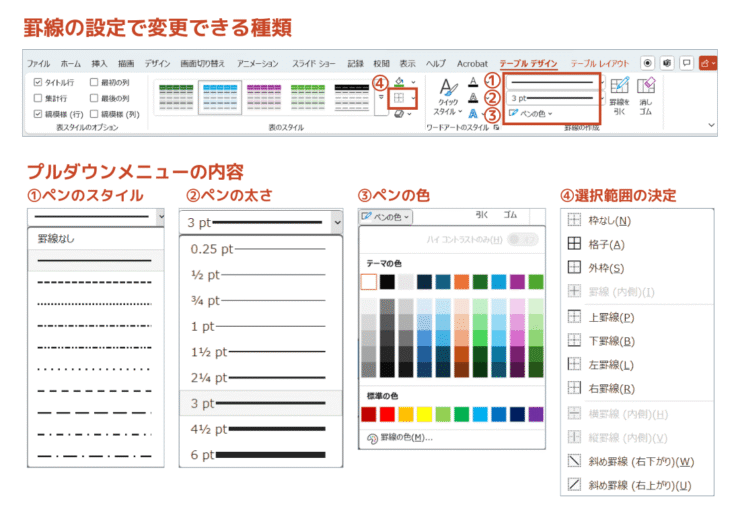Select the 2¼ pt pen weight

(x=261, y=378)
